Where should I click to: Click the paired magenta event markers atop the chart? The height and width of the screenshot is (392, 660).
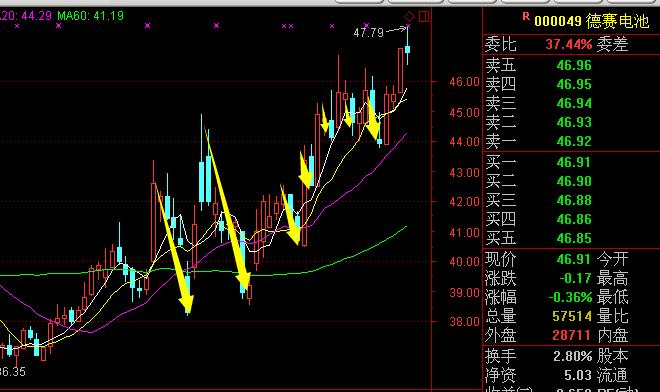[x=287, y=26]
